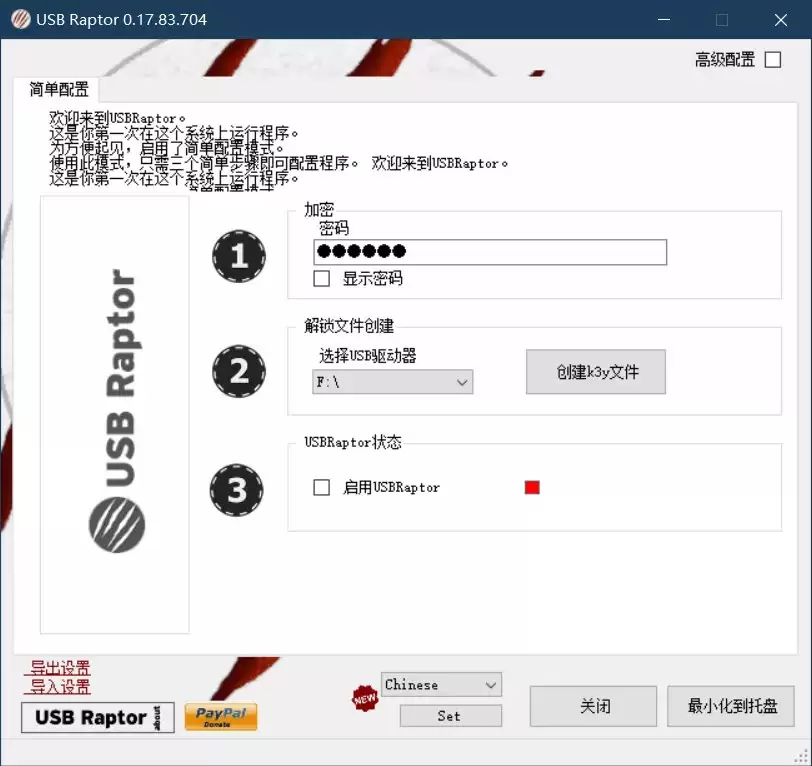
Task: Minimize the USB Raptor window
Action: [x=664, y=20]
